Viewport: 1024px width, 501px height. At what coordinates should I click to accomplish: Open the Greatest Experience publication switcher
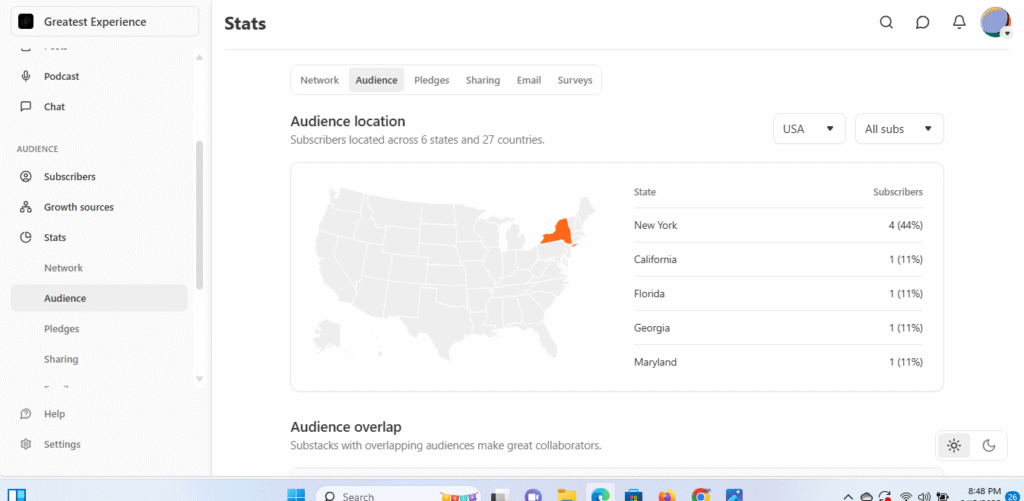click(x=105, y=22)
